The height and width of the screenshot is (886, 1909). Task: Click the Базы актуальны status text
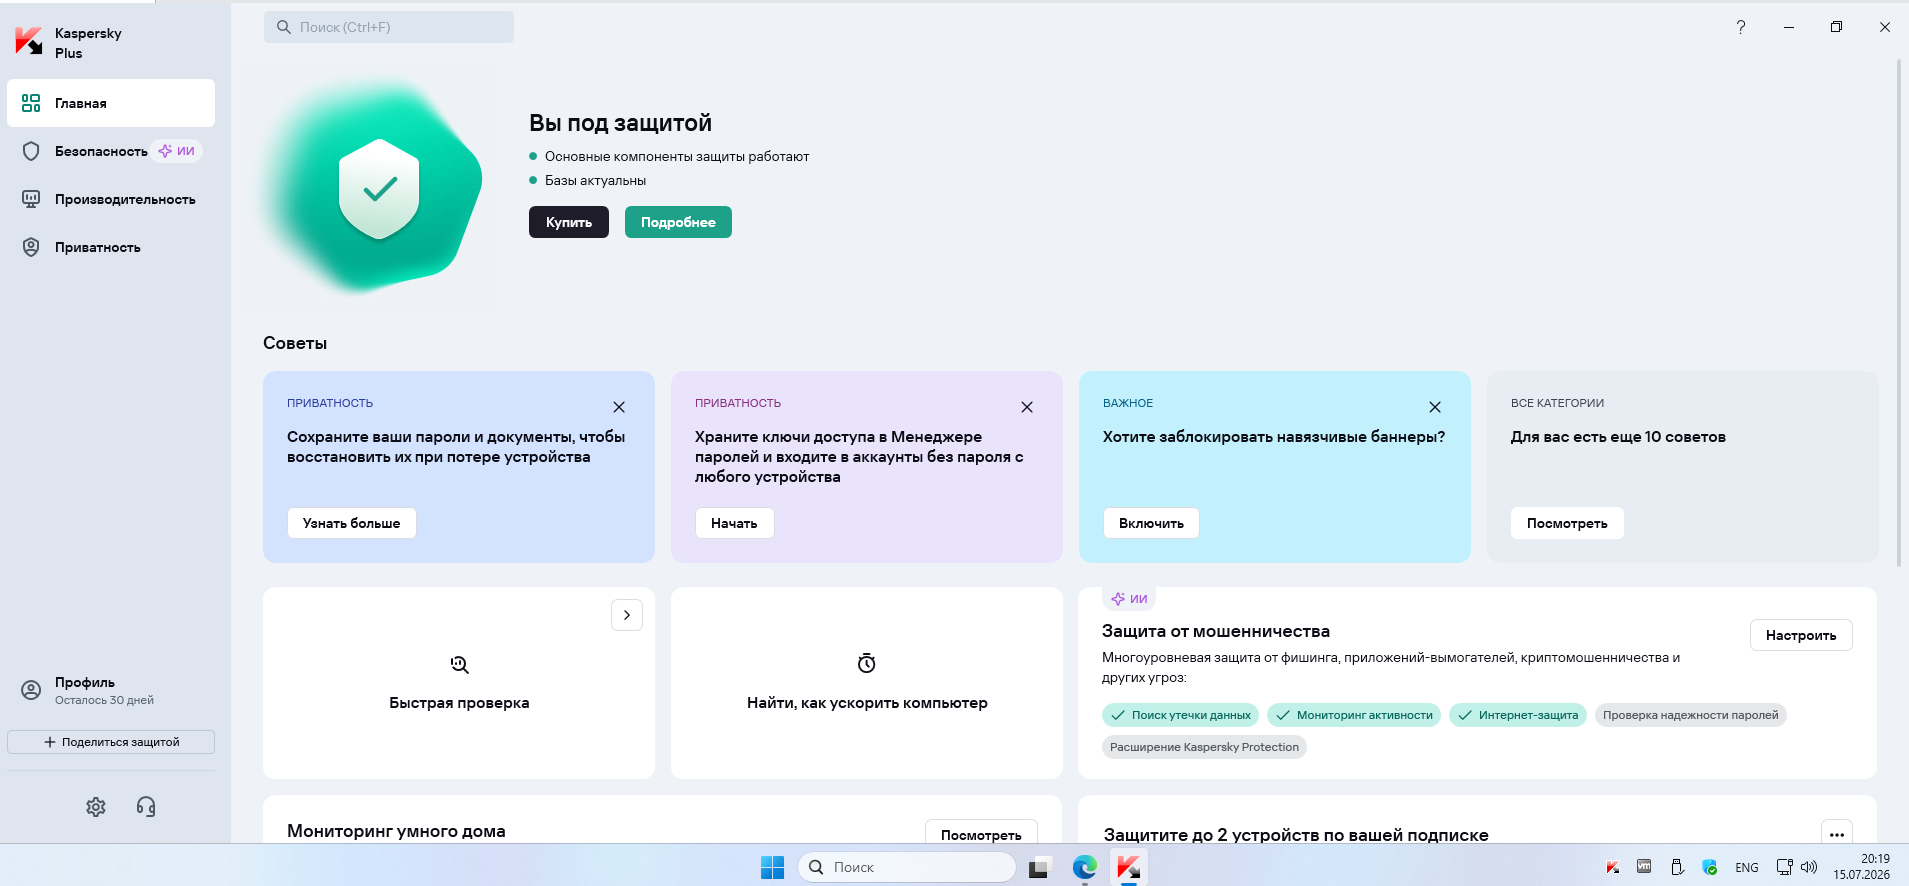click(x=595, y=180)
